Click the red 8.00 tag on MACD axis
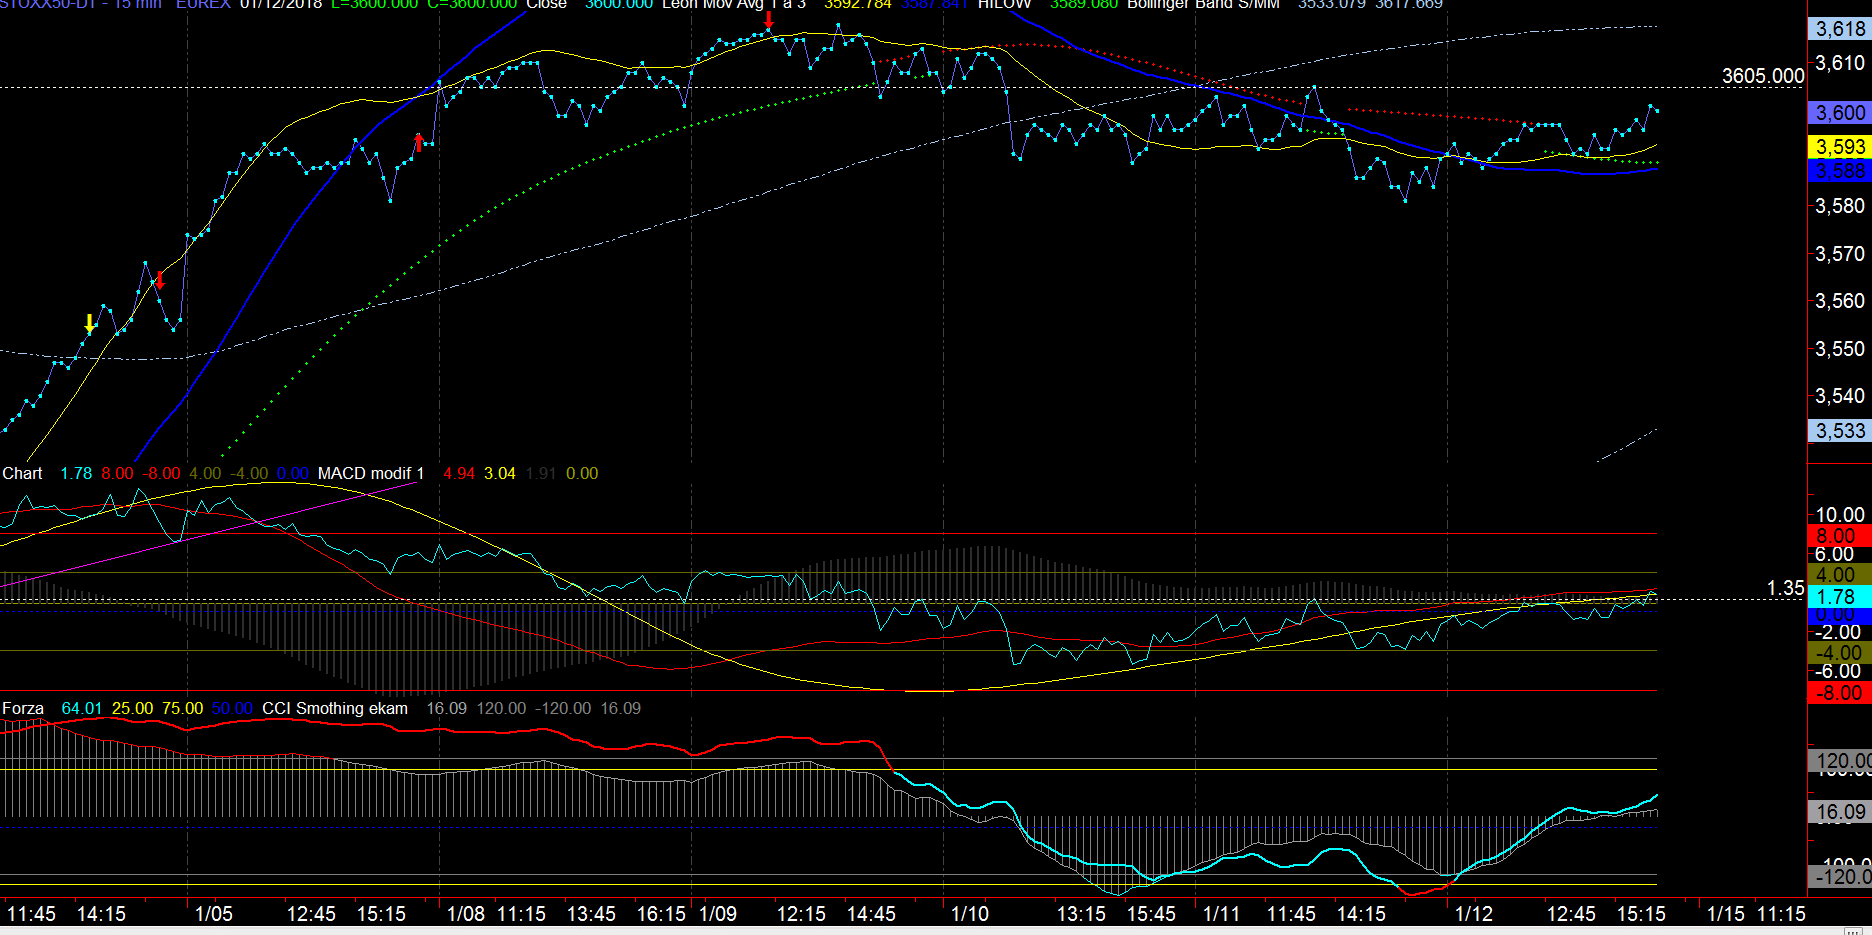The width and height of the screenshot is (1872, 935). pos(1840,536)
